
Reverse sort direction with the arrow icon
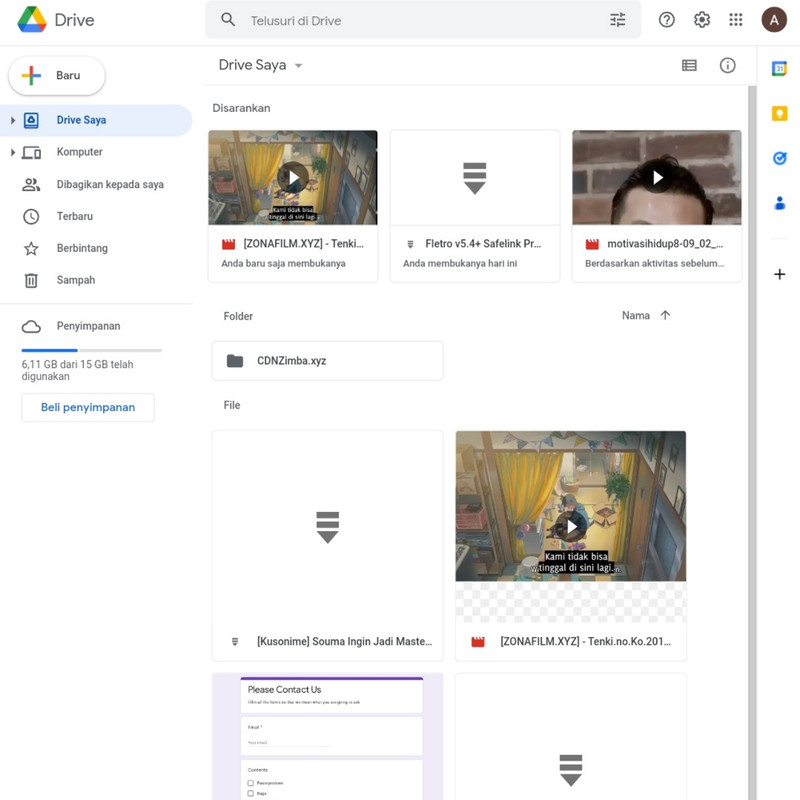(x=665, y=315)
